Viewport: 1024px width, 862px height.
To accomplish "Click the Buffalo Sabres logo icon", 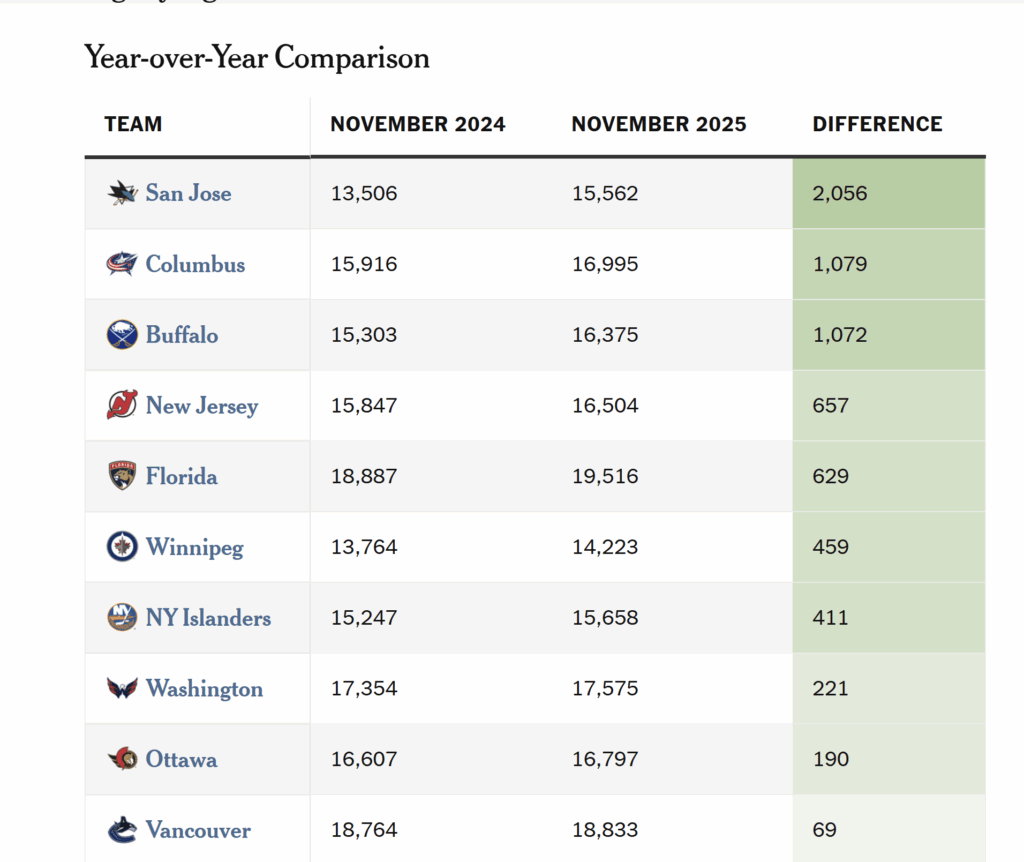I will click(x=122, y=335).
